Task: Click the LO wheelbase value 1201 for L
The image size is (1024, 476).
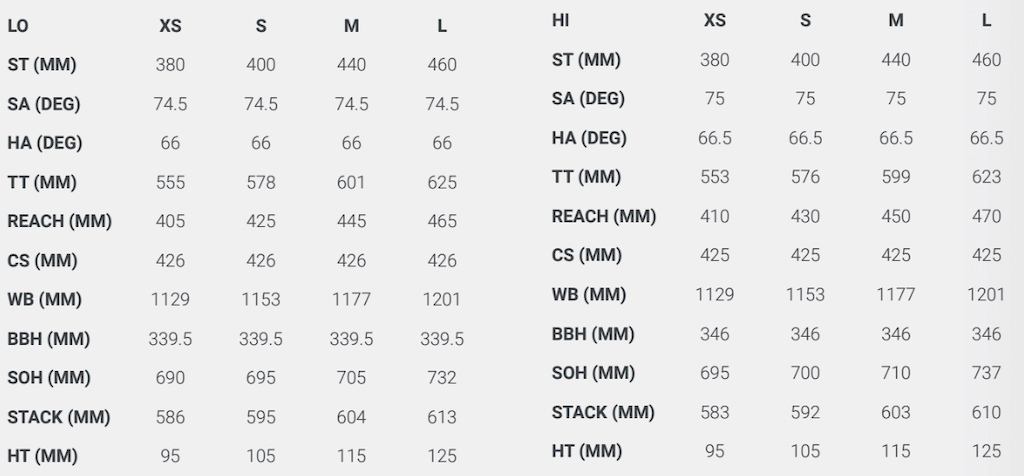Action: 442,300
